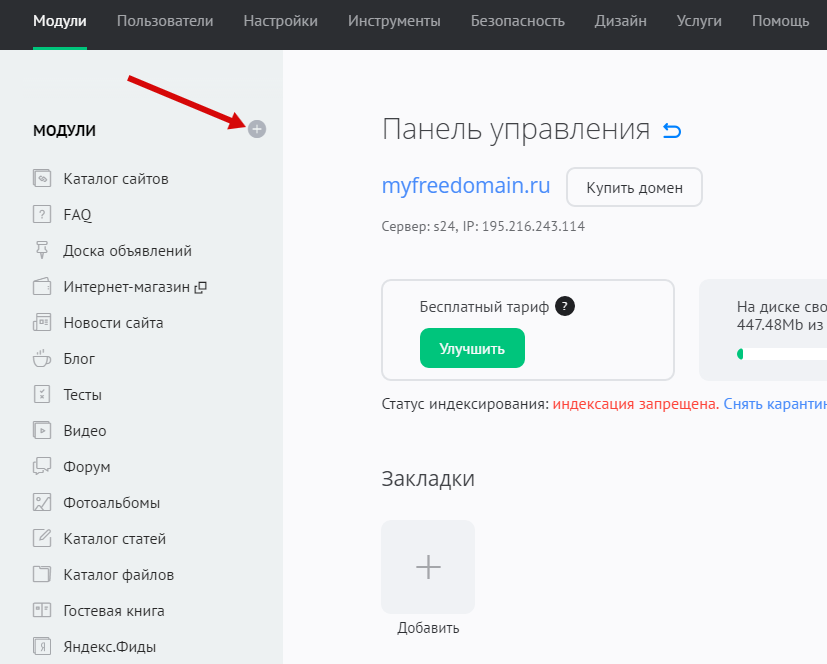827x664 pixels.
Task: Click the Блог coffee cup icon
Action: point(42,358)
